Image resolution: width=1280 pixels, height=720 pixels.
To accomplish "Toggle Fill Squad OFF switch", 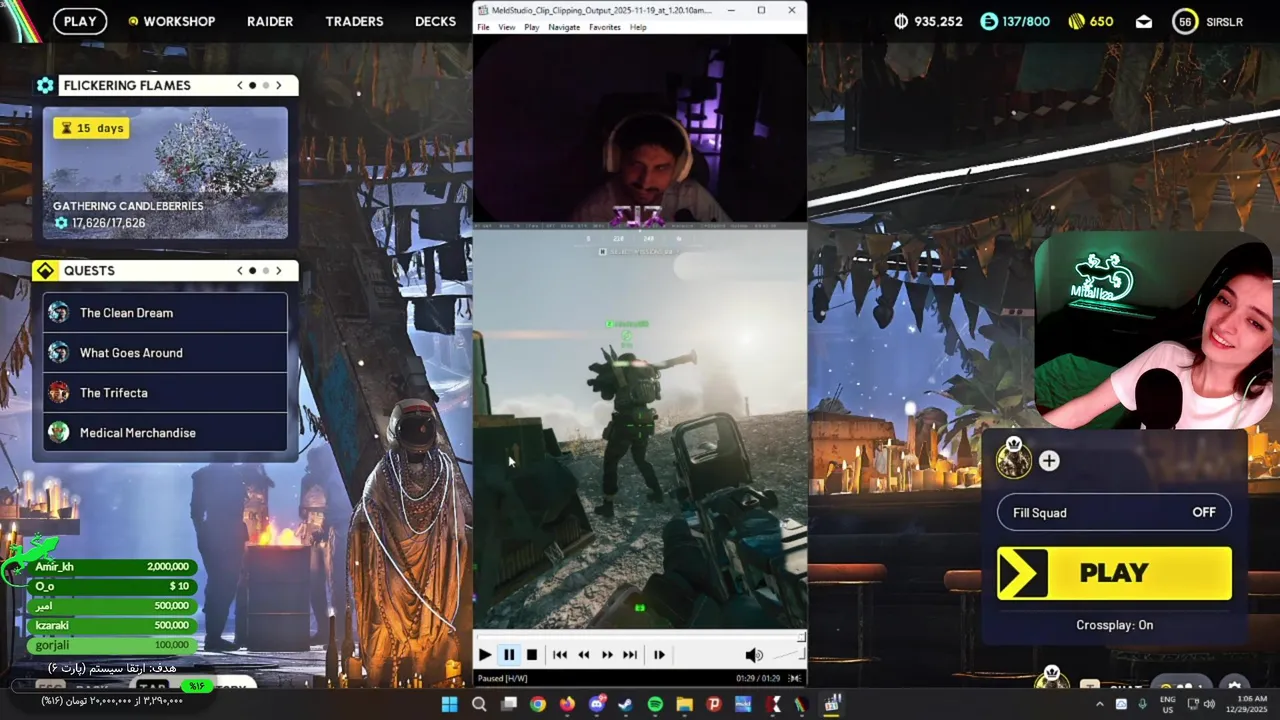I will pyautogui.click(x=1114, y=512).
